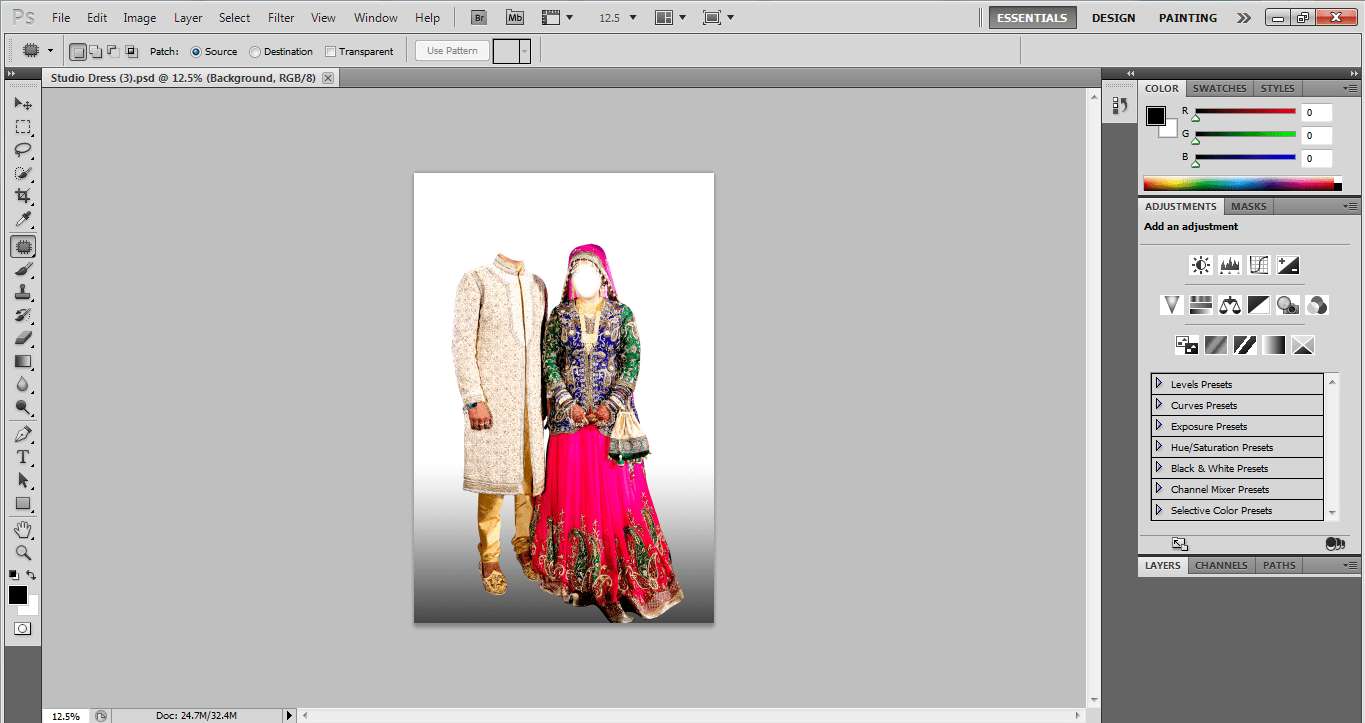Open the pattern picker dropdown

tap(525, 51)
